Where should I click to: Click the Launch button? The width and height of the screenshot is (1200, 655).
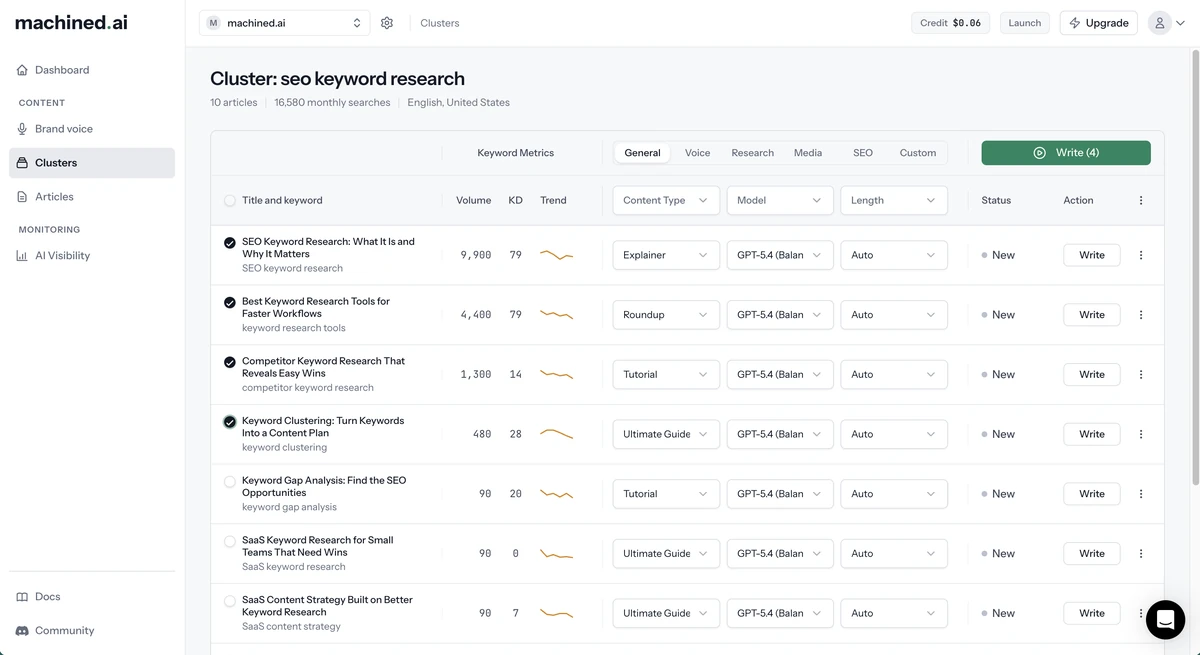click(x=1024, y=23)
